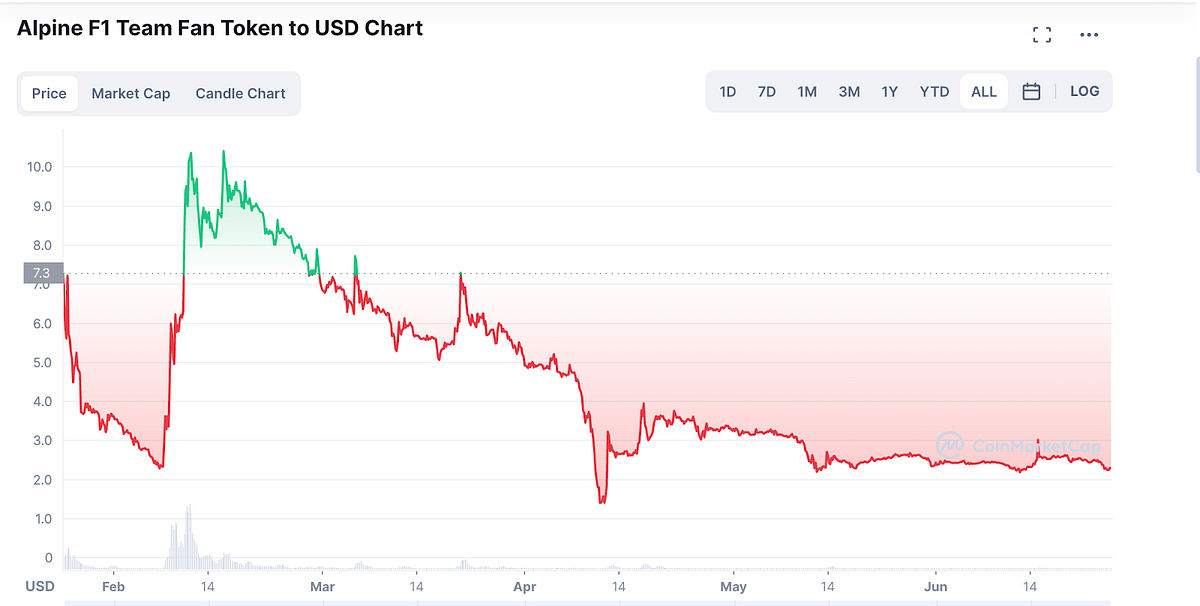Open the Candle Chart view
The height and width of the screenshot is (606, 1200).
240,93
